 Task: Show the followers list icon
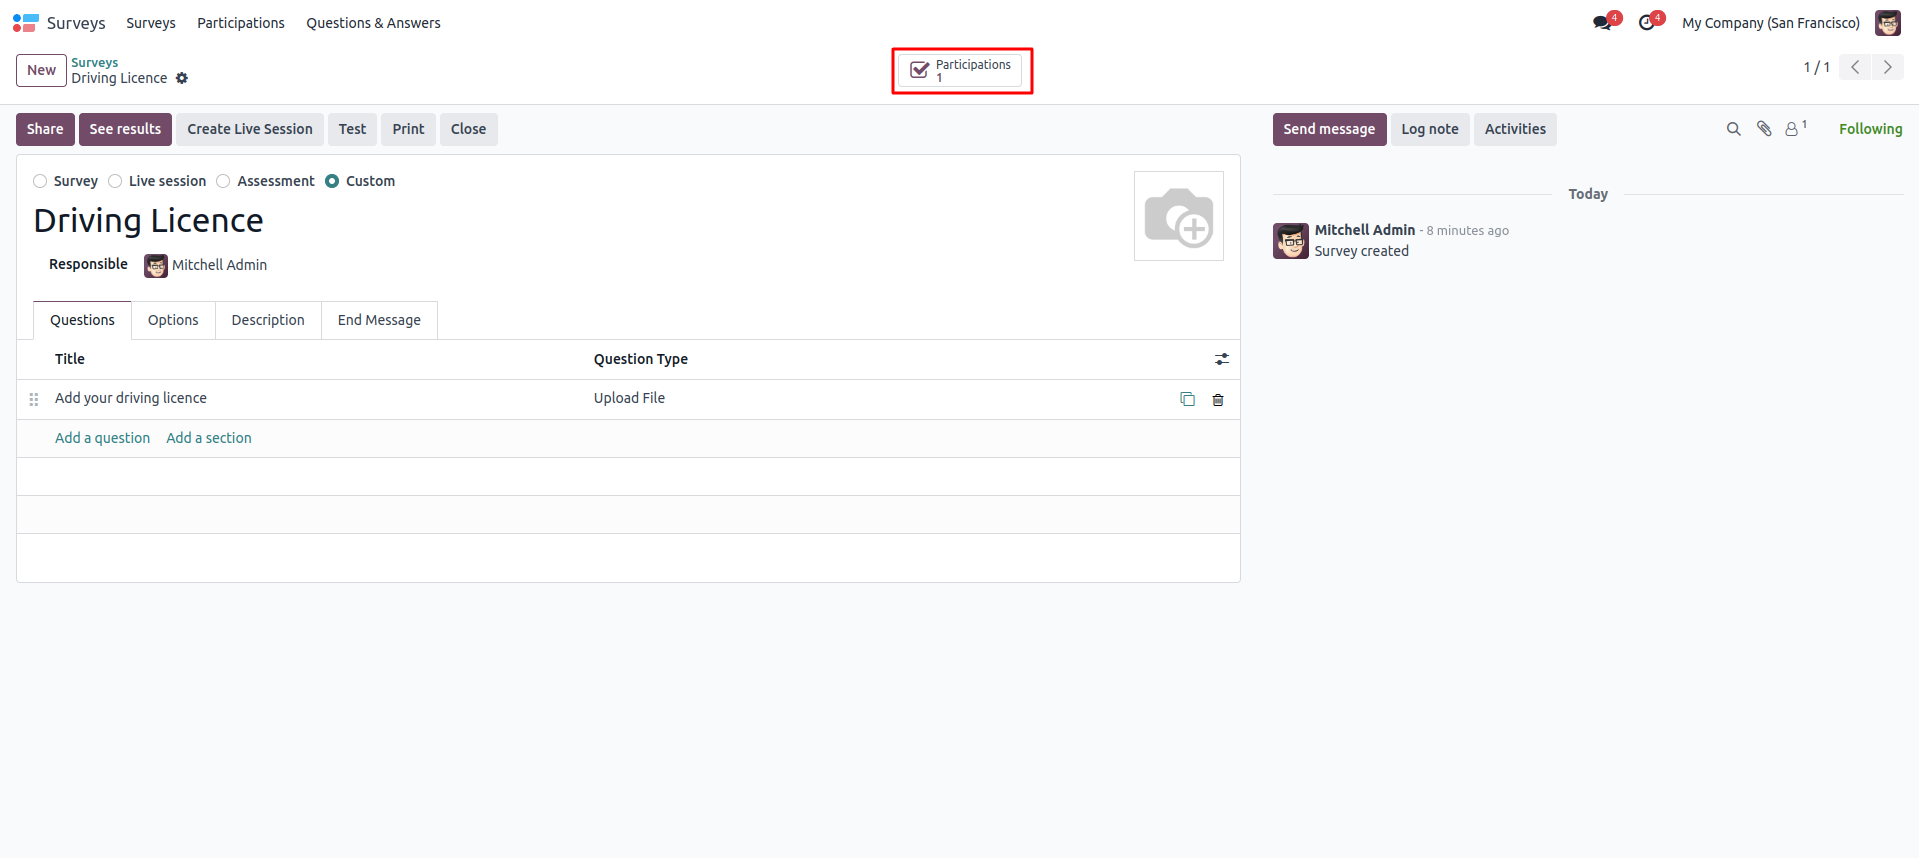pyautogui.click(x=1793, y=129)
